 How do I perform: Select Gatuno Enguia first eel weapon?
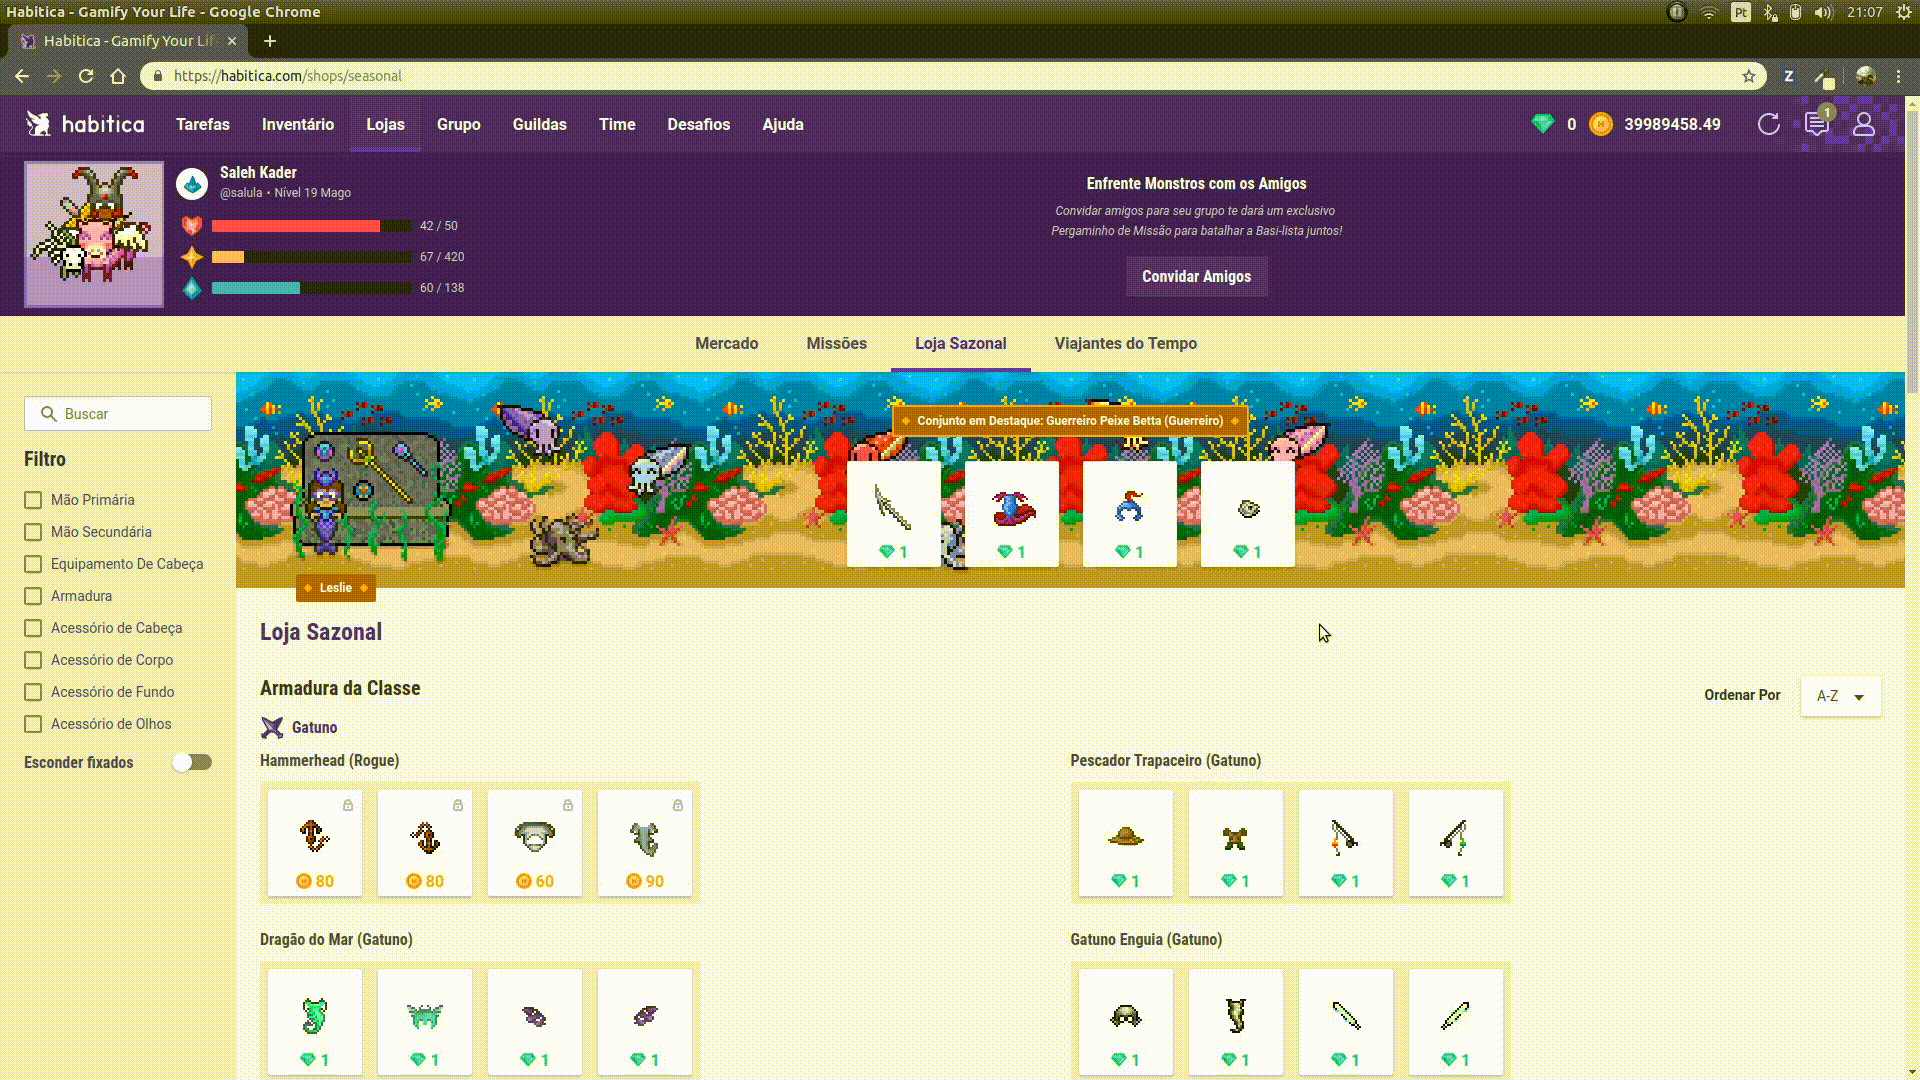[1346, 1022]
